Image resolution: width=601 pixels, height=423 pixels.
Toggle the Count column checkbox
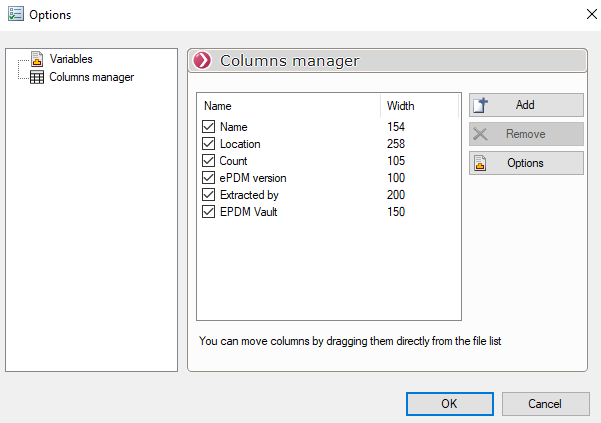[209, 161]
